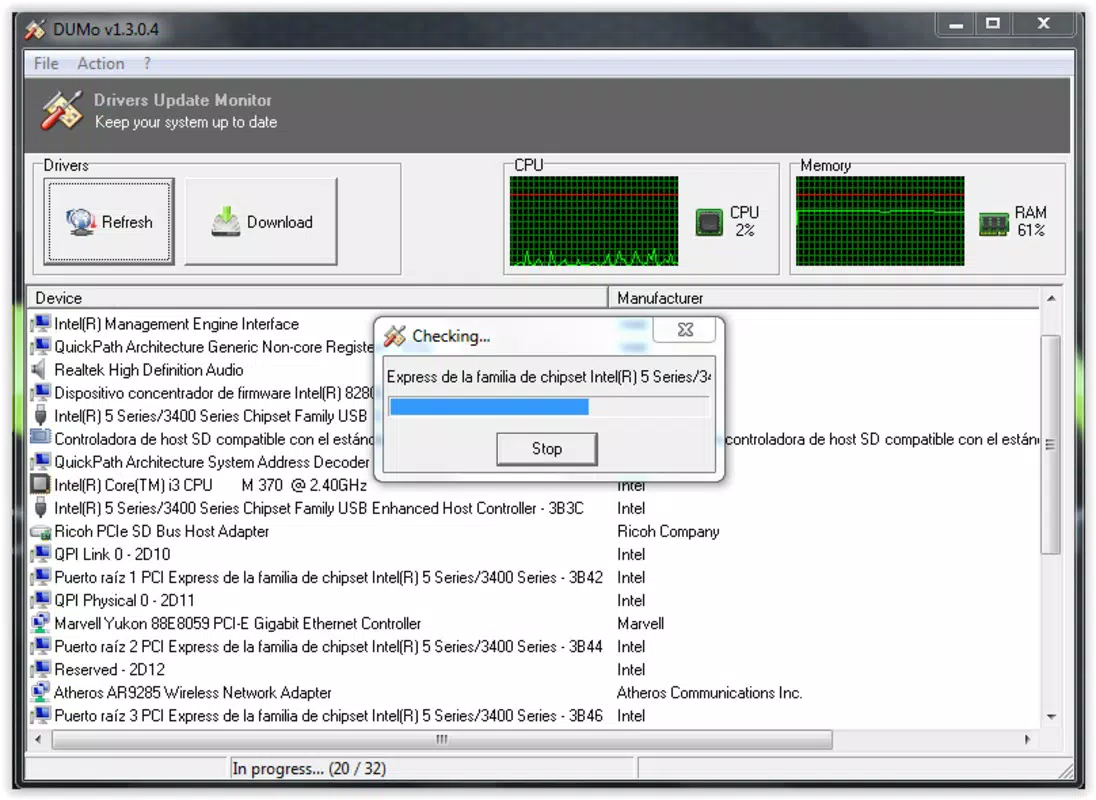Select Intel(R) Core(TM) i3 CPU M 370 text
The height and width of the screenshot is (800, 1096).
(x=210, y=485)
